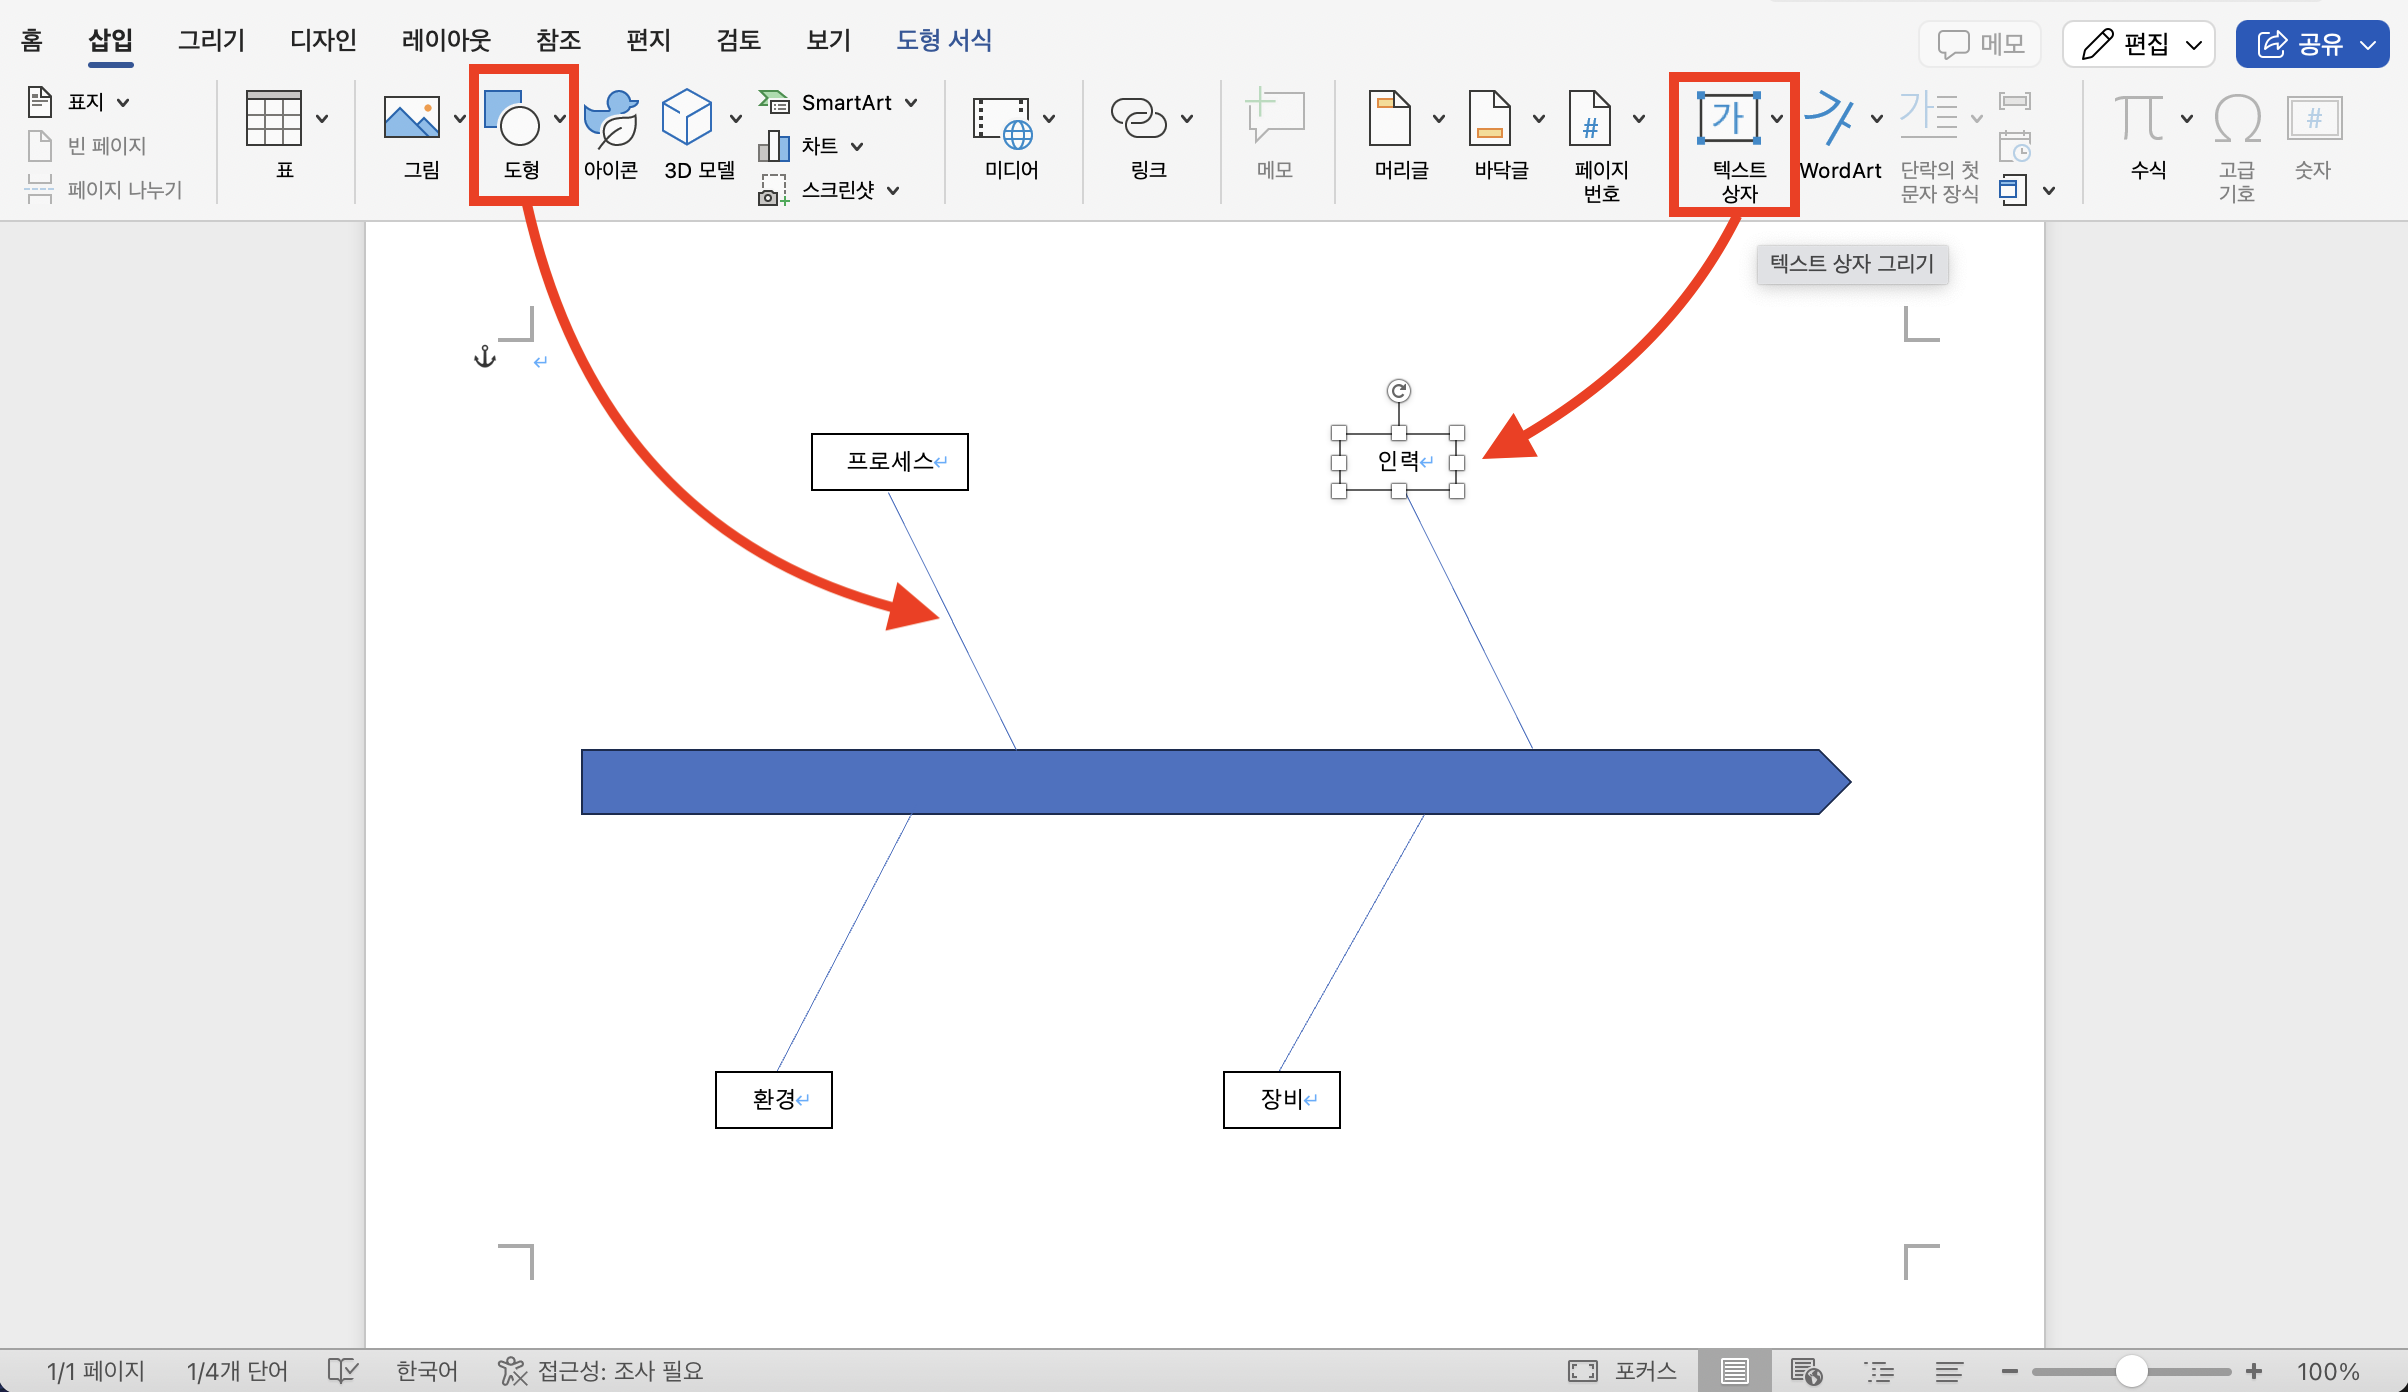Select the blue arrow shape

pos(1215,782)
